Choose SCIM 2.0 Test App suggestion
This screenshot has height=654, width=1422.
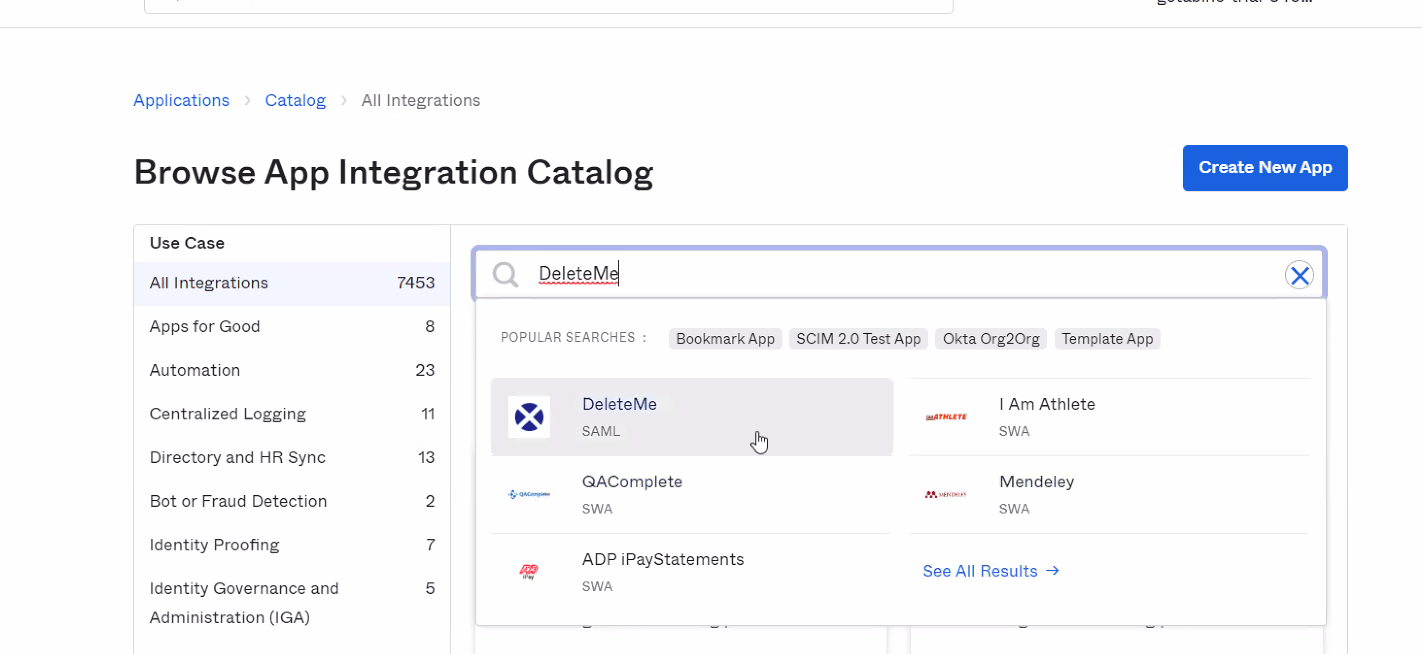858,339
